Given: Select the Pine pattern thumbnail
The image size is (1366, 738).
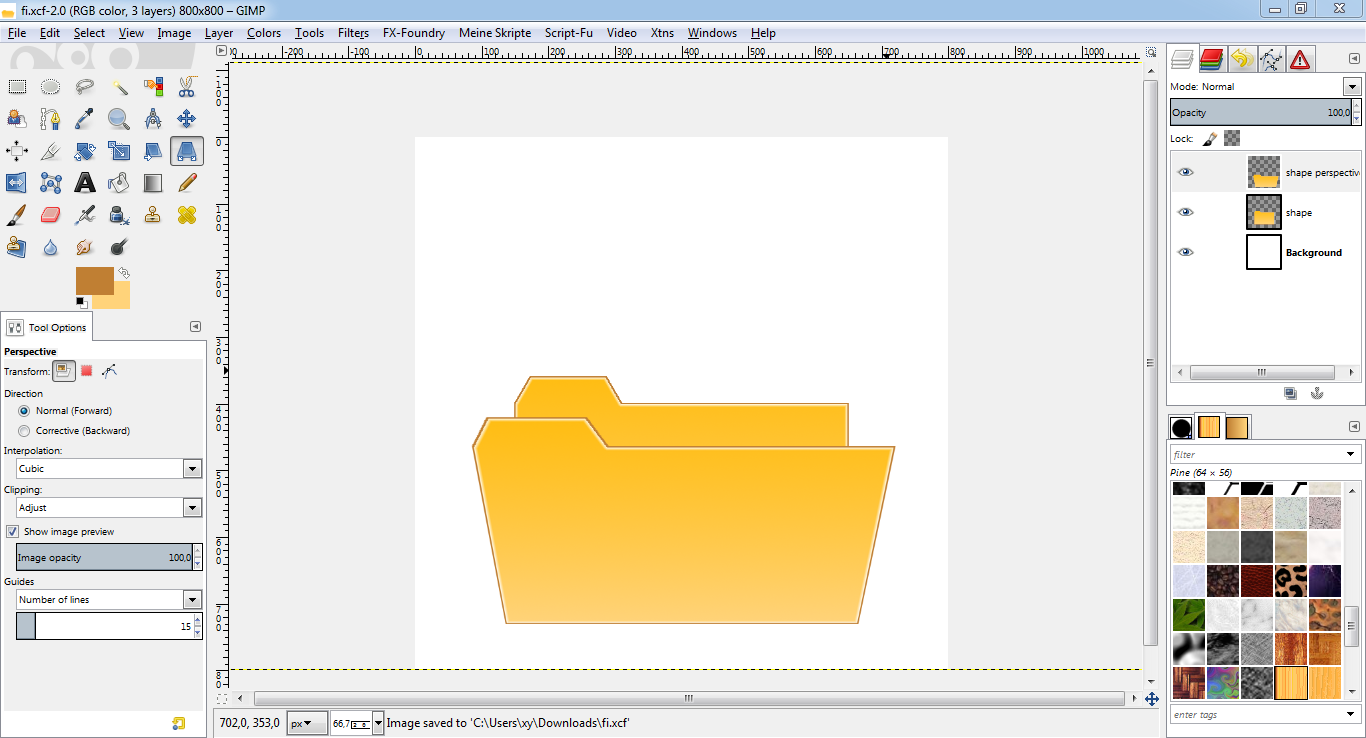Looking at the screenshot, I should pyautogui.click(x=1291, y=682).
